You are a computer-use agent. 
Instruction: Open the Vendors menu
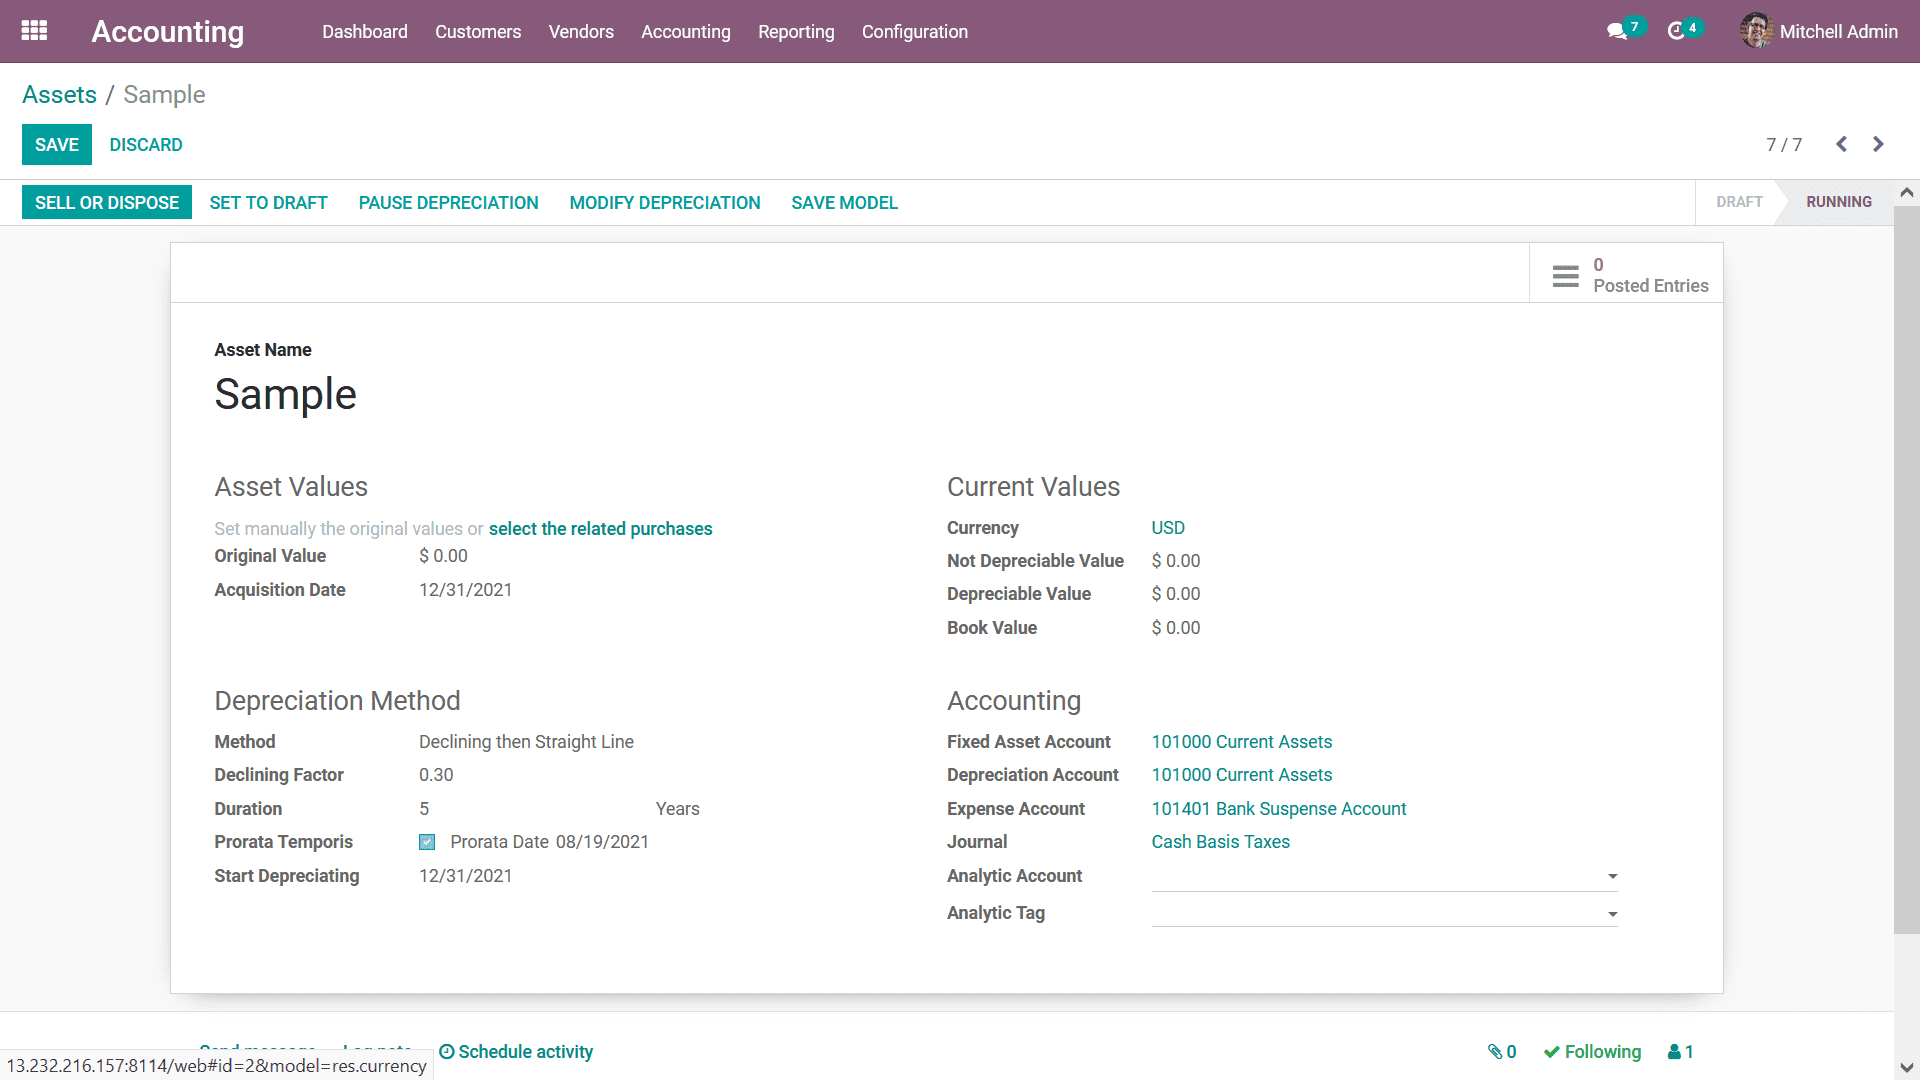click(x=581, y=31)
